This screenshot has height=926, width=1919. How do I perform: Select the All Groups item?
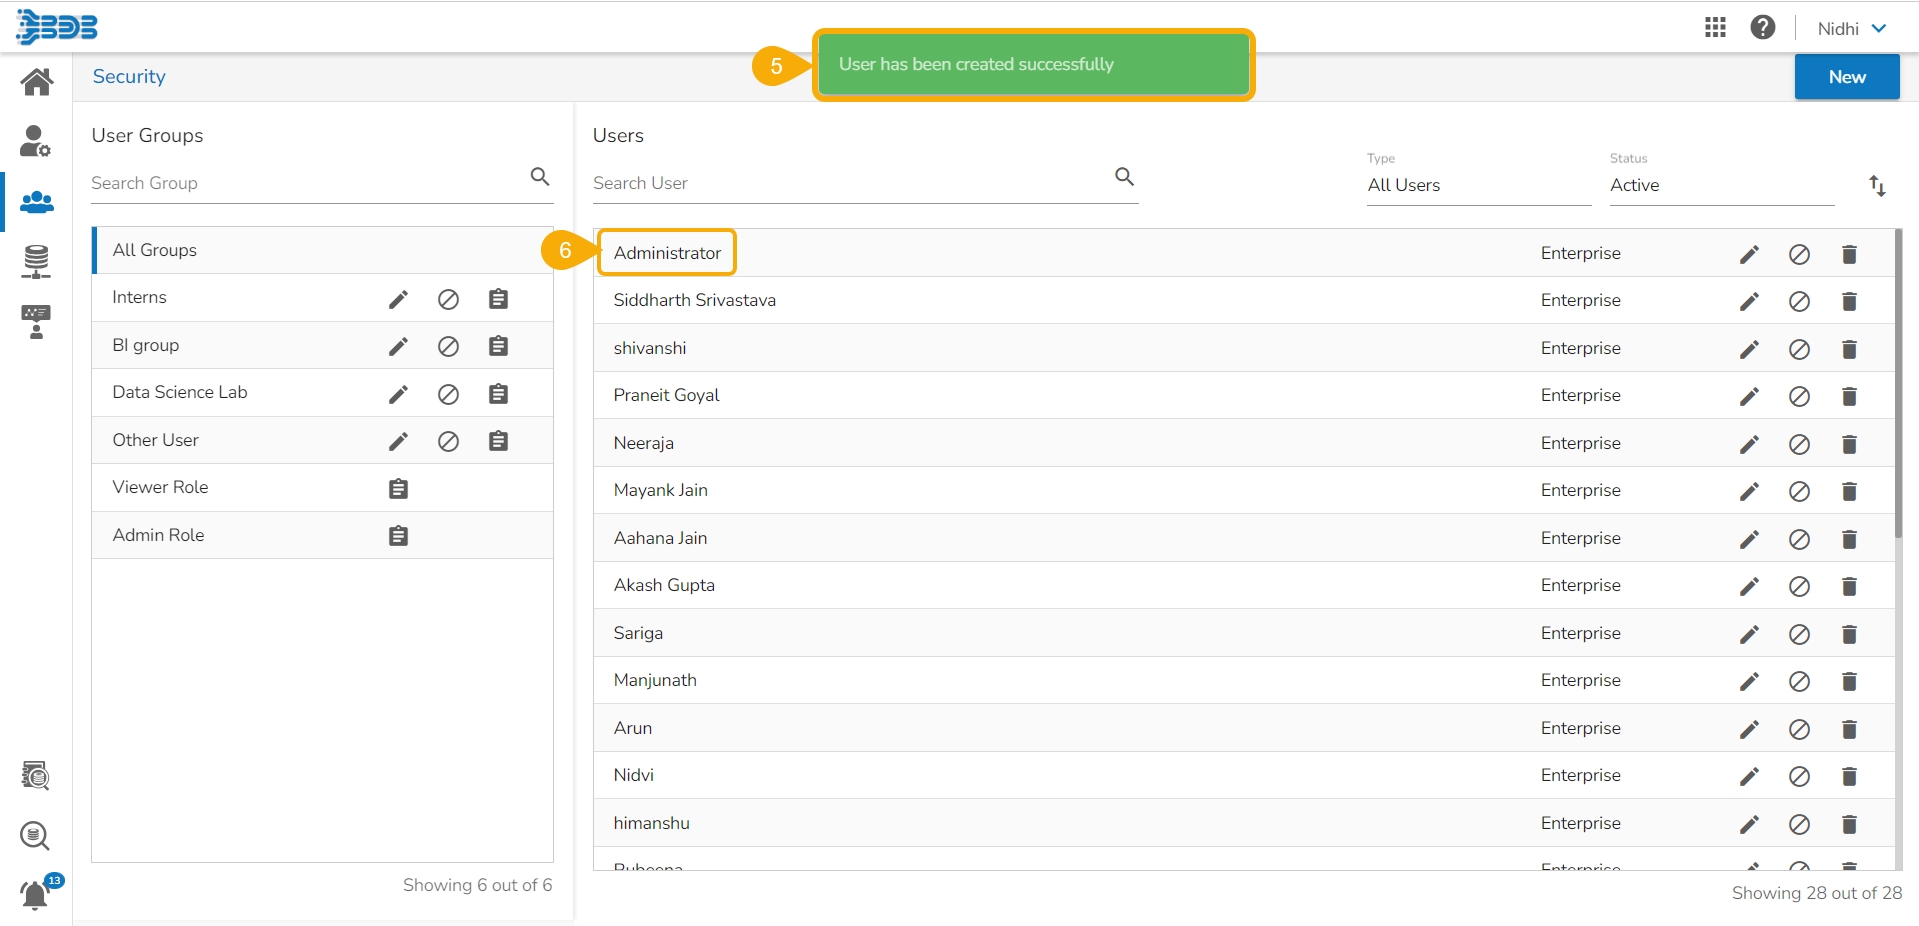click(323, 250)
